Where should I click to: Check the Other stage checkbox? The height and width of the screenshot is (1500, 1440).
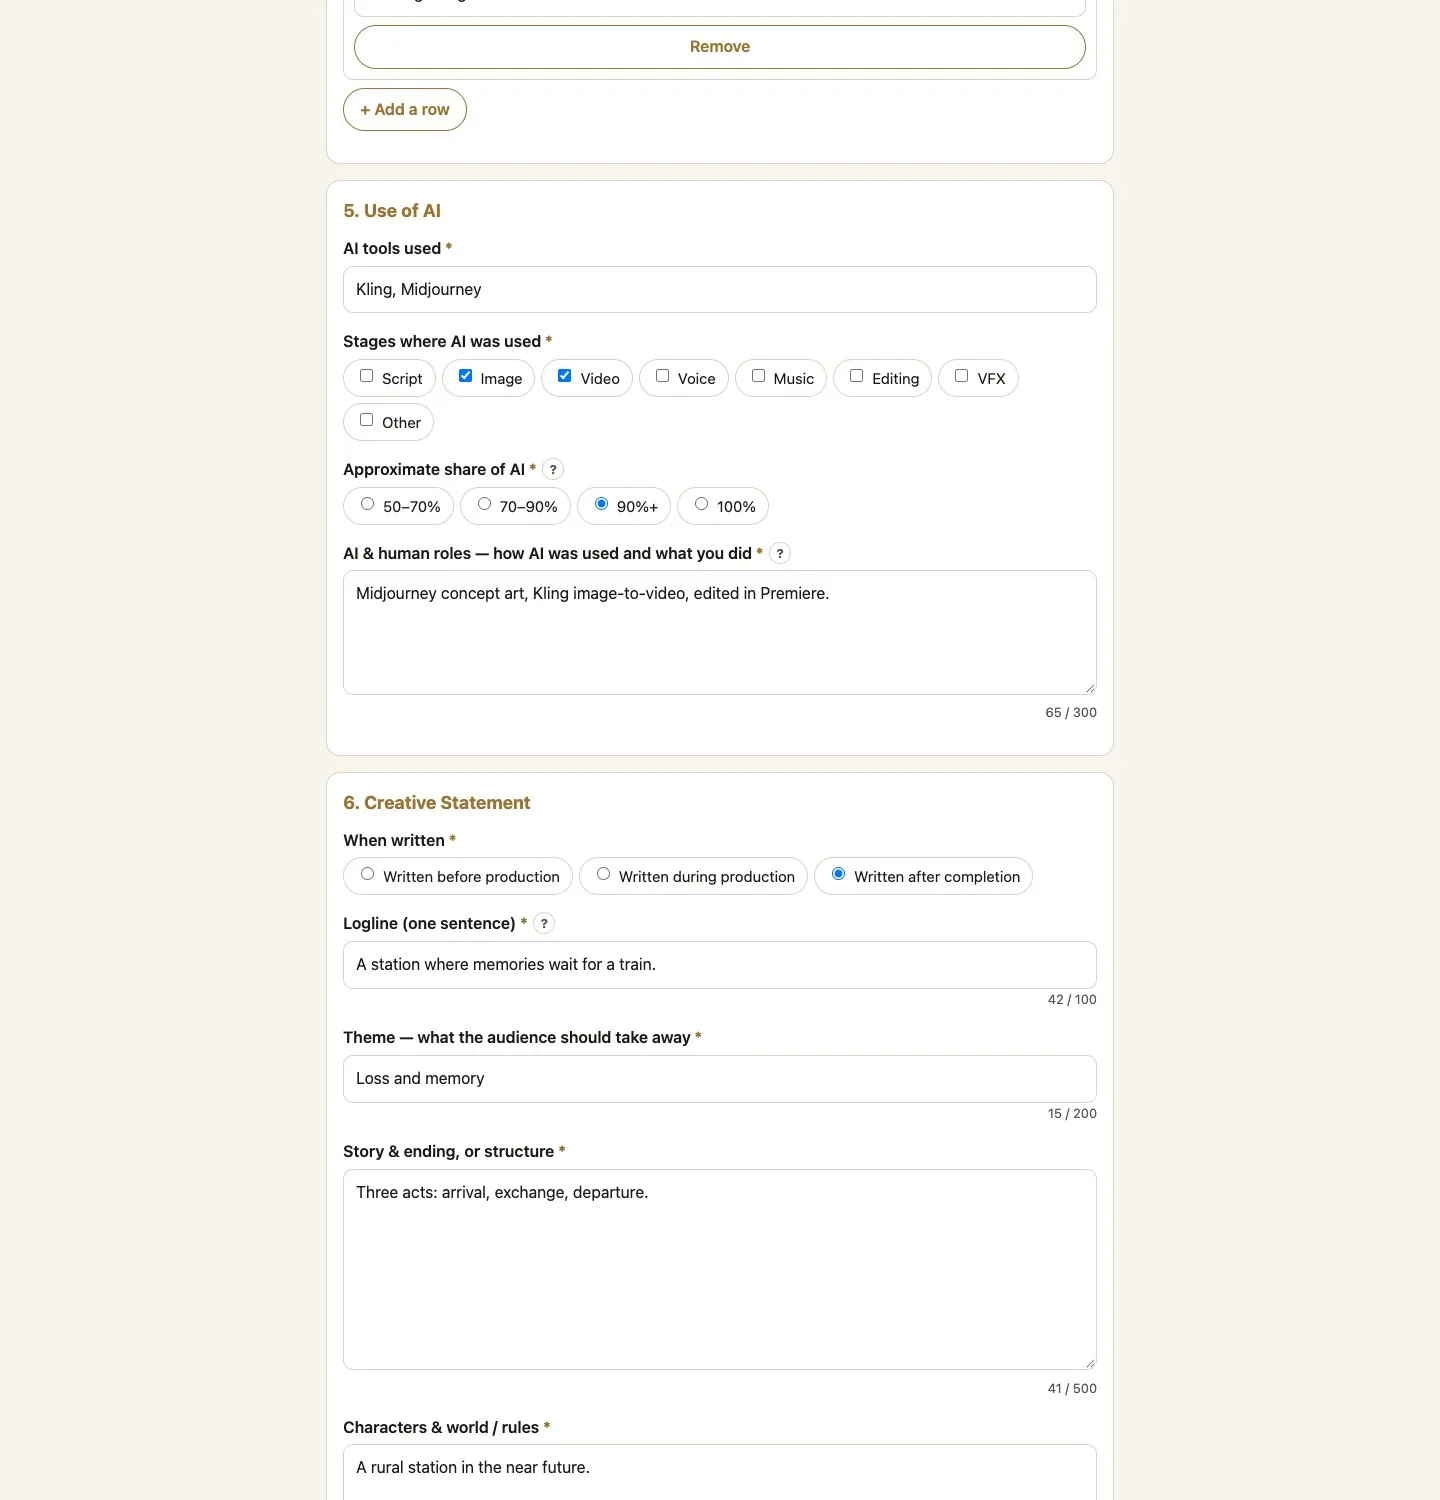[x=367, y=420]
